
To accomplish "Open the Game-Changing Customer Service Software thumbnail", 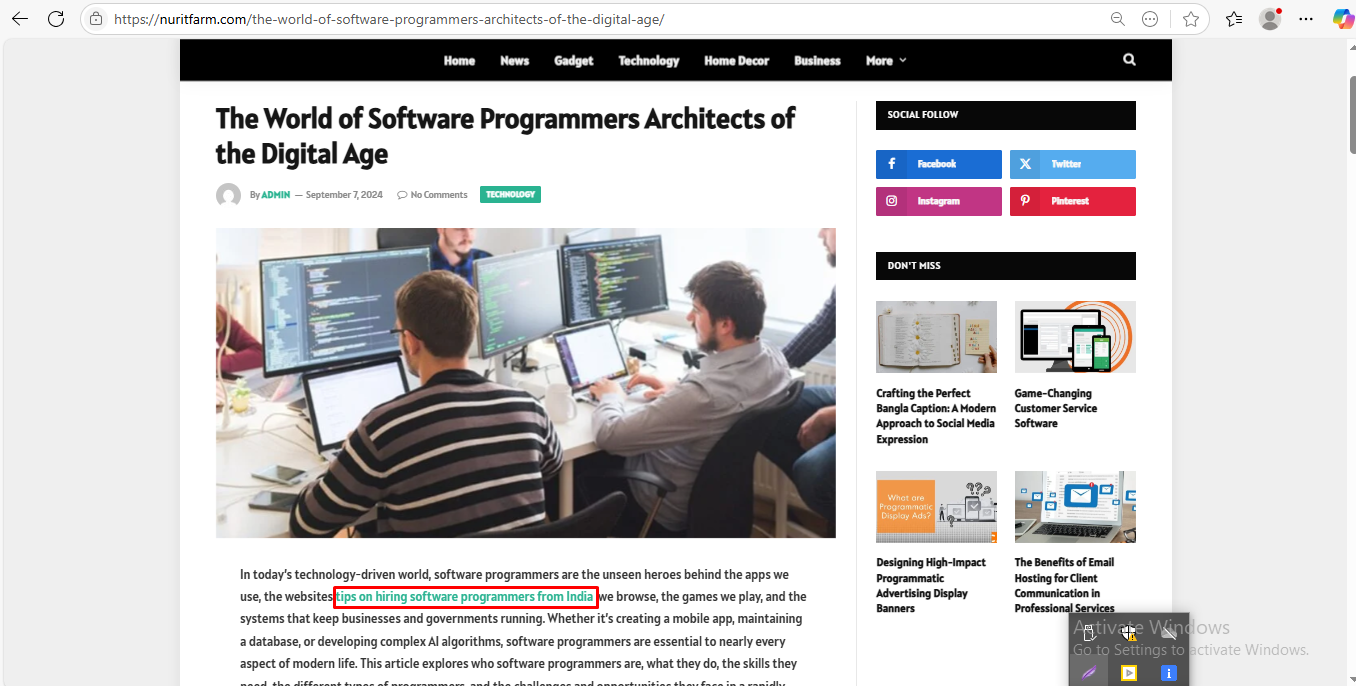I will (1075, 336).
